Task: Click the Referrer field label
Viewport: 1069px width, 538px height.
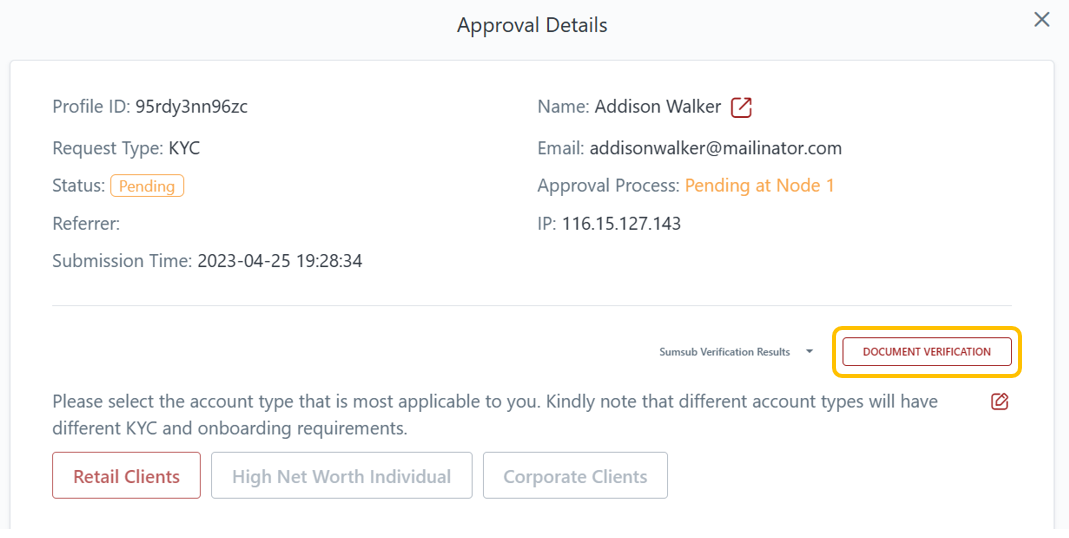Action: coord(86,224)
